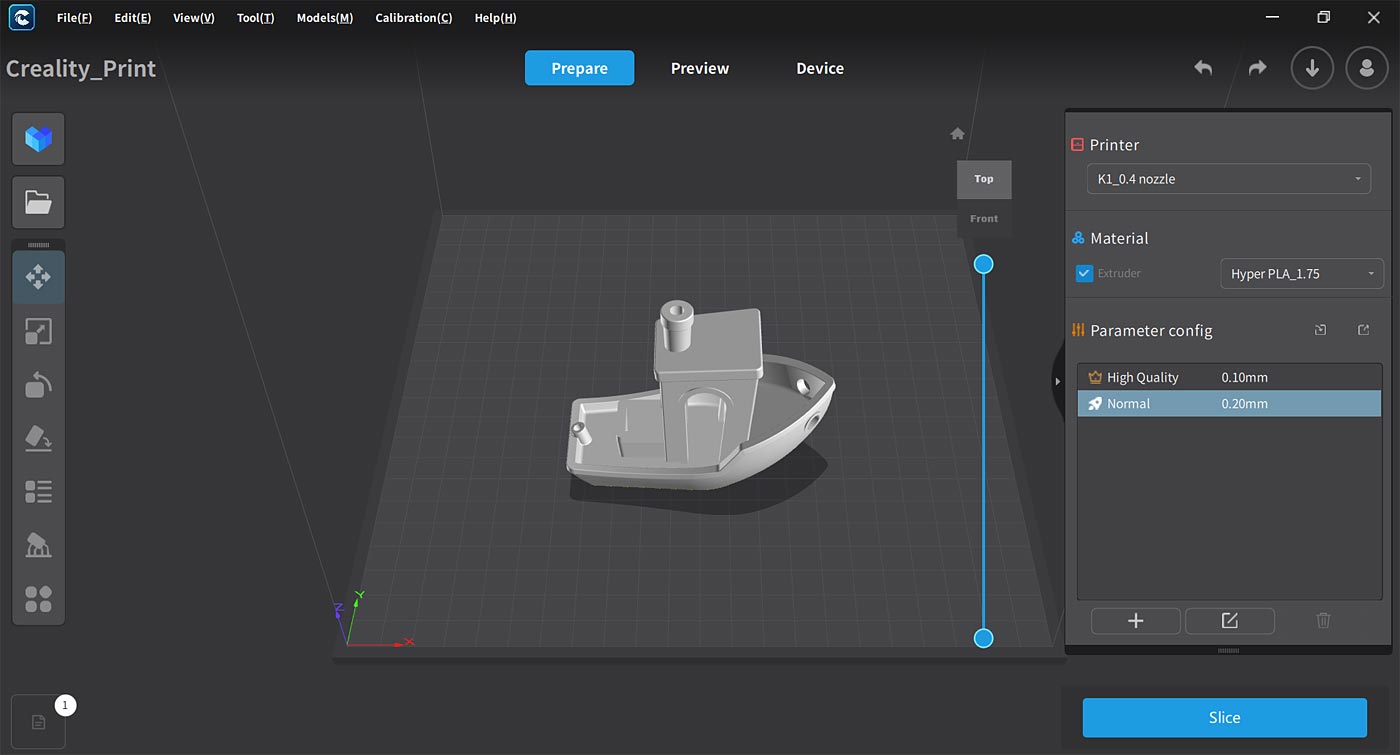
Task: Open the K1_0.4 nozzle printer dropdown
Action: [1228, 178]
